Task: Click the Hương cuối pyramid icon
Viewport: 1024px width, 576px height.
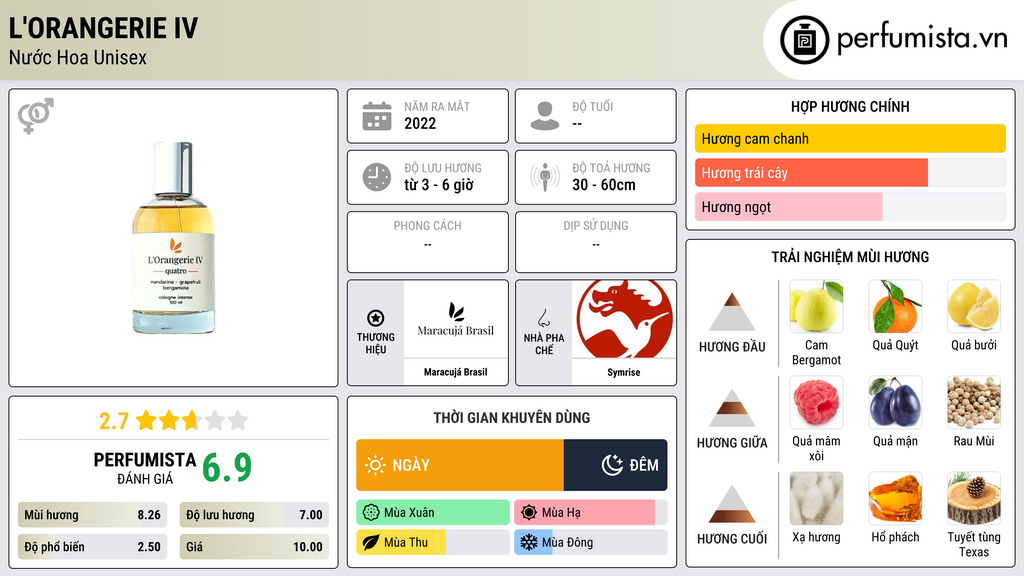Action: (732, 504)
